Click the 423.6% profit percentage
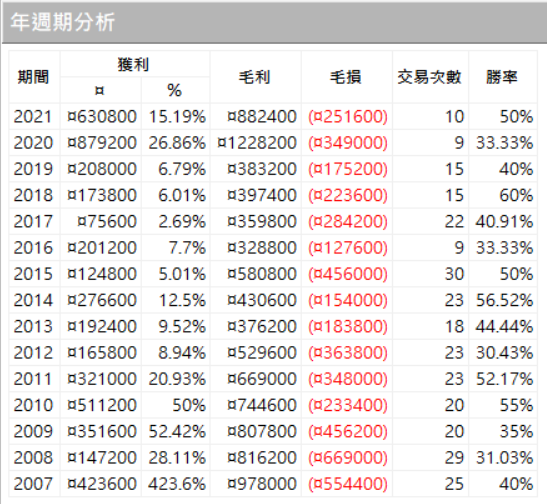 coord(177,484)
